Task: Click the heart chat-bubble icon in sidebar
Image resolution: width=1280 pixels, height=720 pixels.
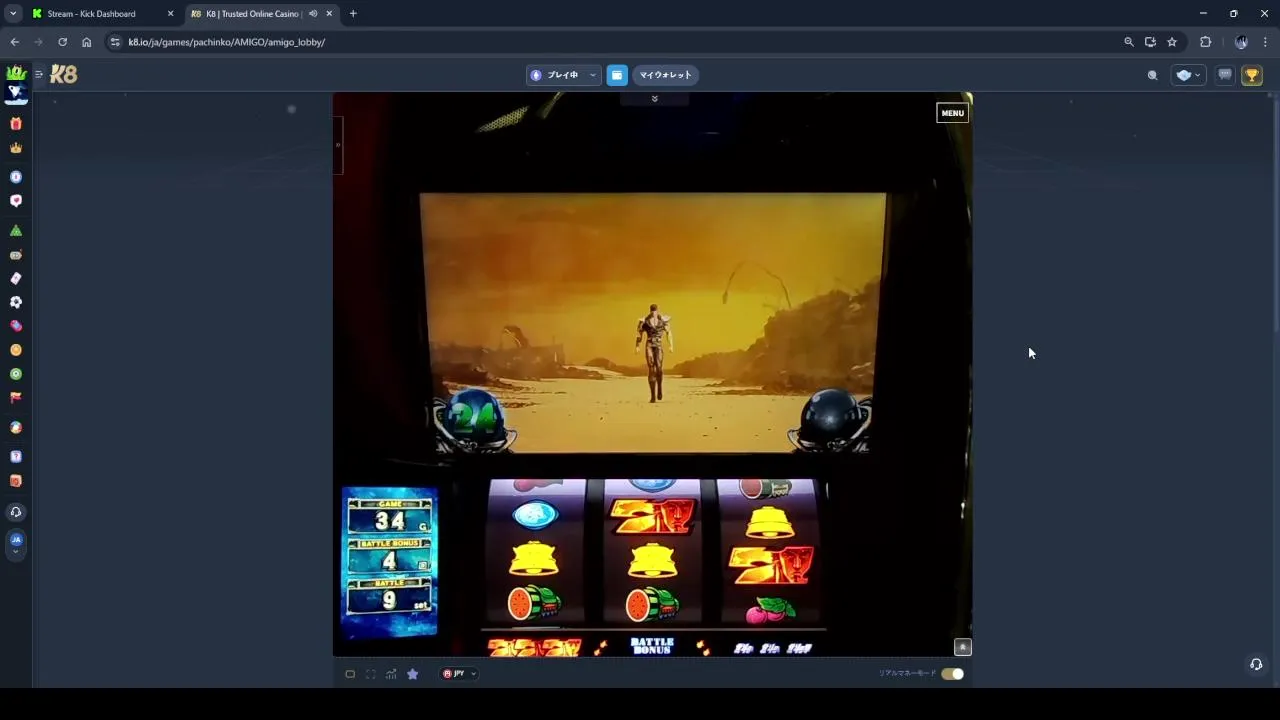Action: 15,201
